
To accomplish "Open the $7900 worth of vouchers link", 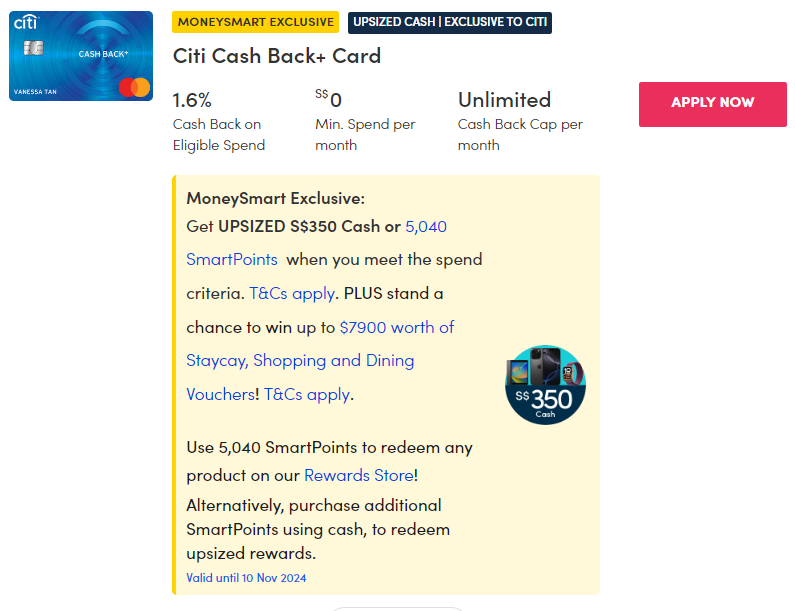I will [x=397, y=327].
